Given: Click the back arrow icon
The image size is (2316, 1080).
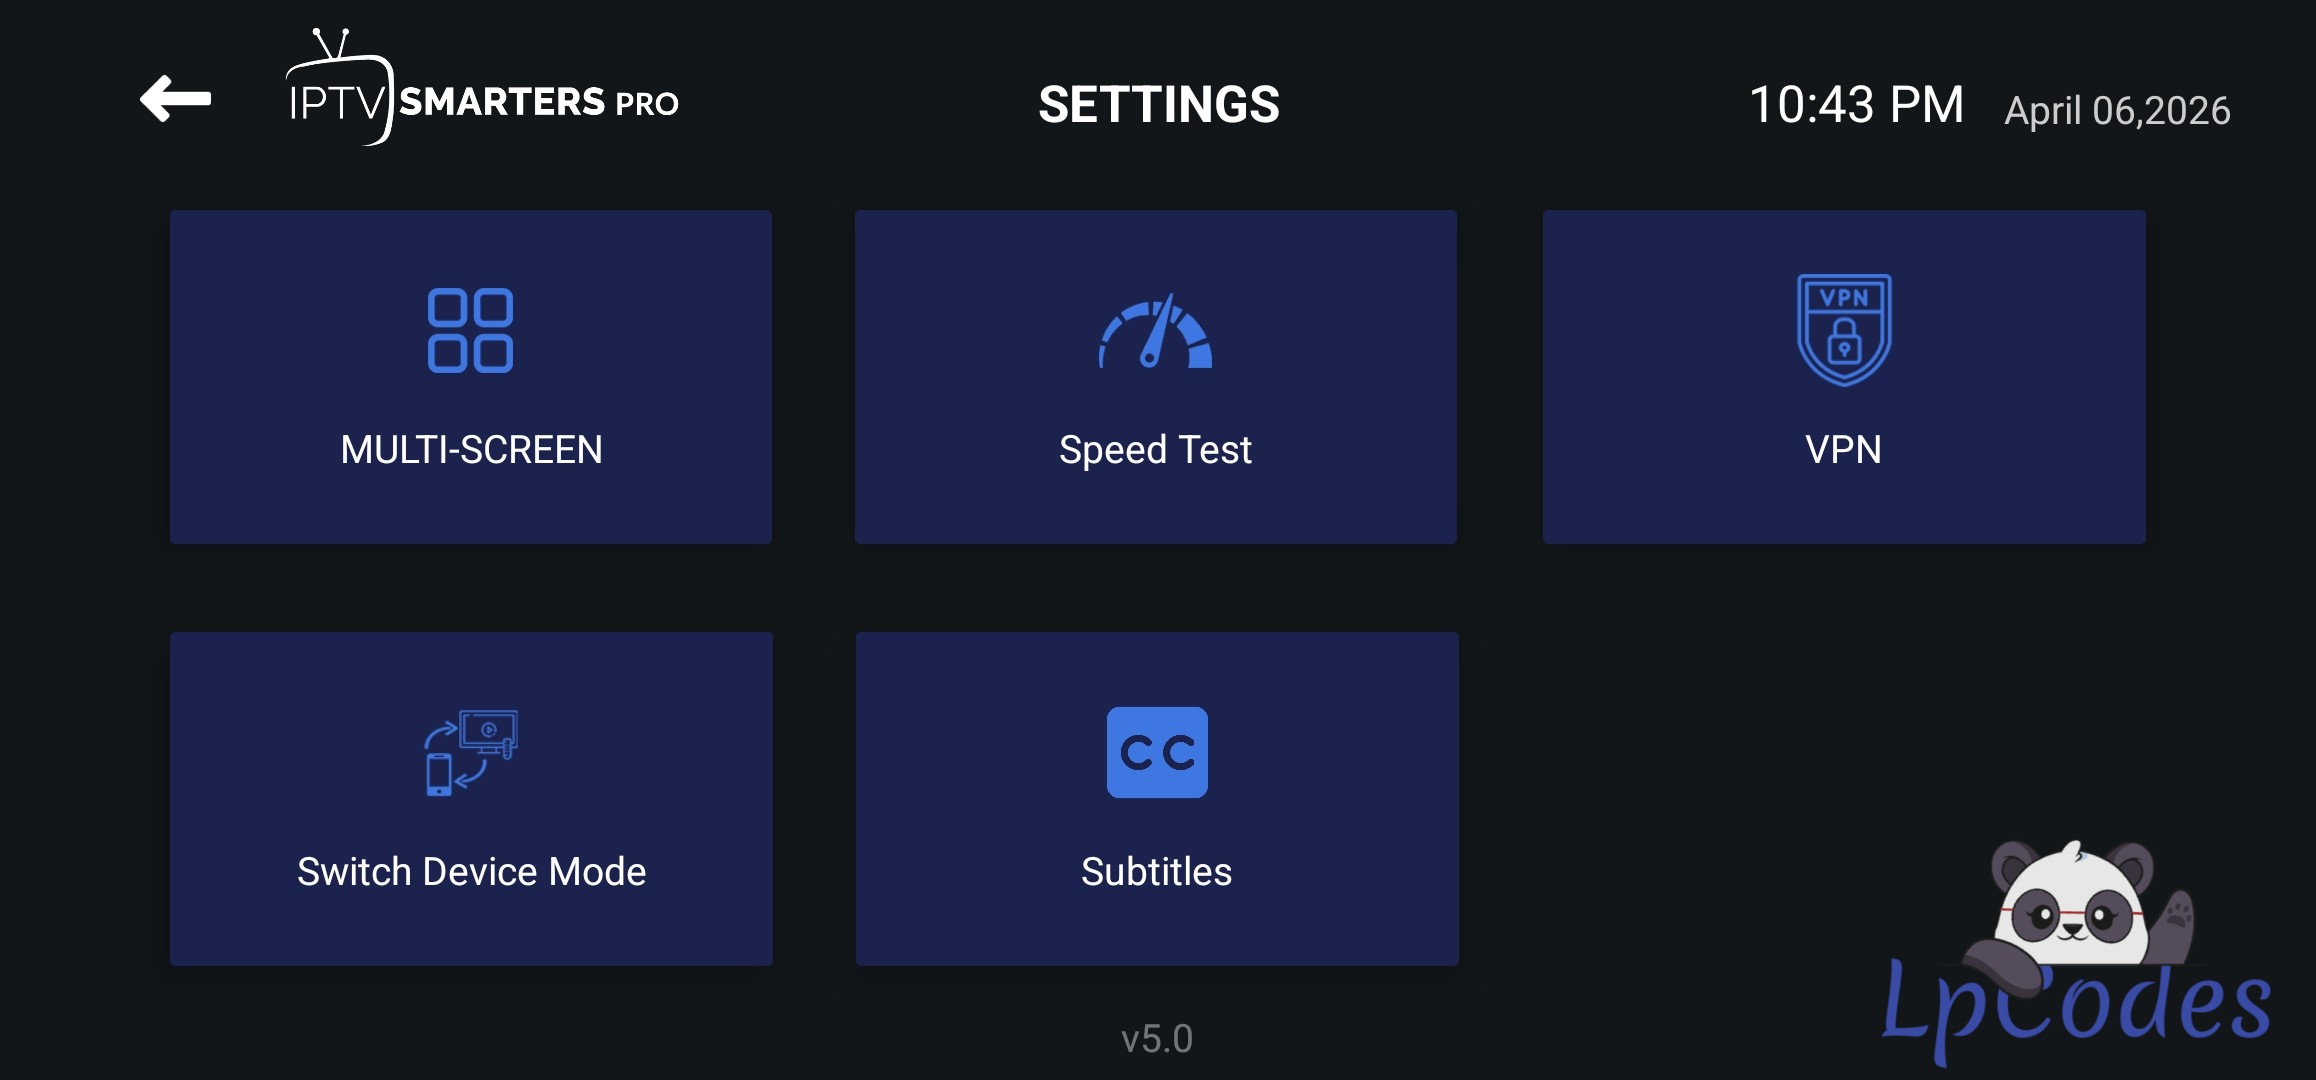Looking at the screenshot, I should point(176,99).
